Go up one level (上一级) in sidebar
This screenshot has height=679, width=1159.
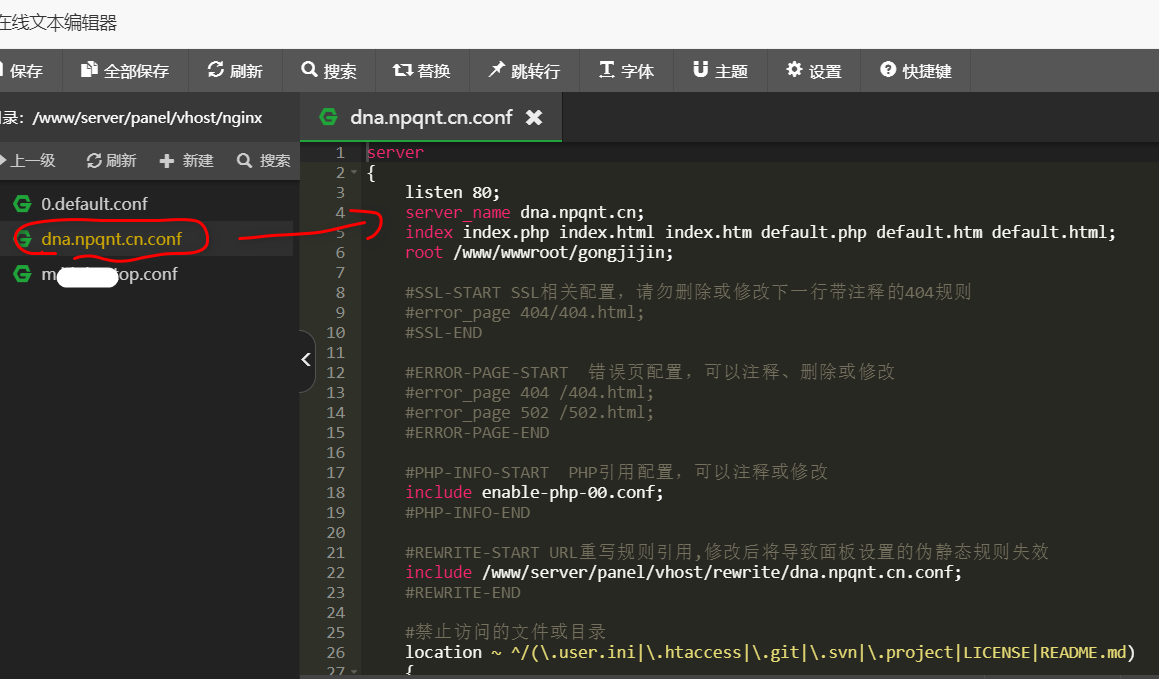[28, 160]
